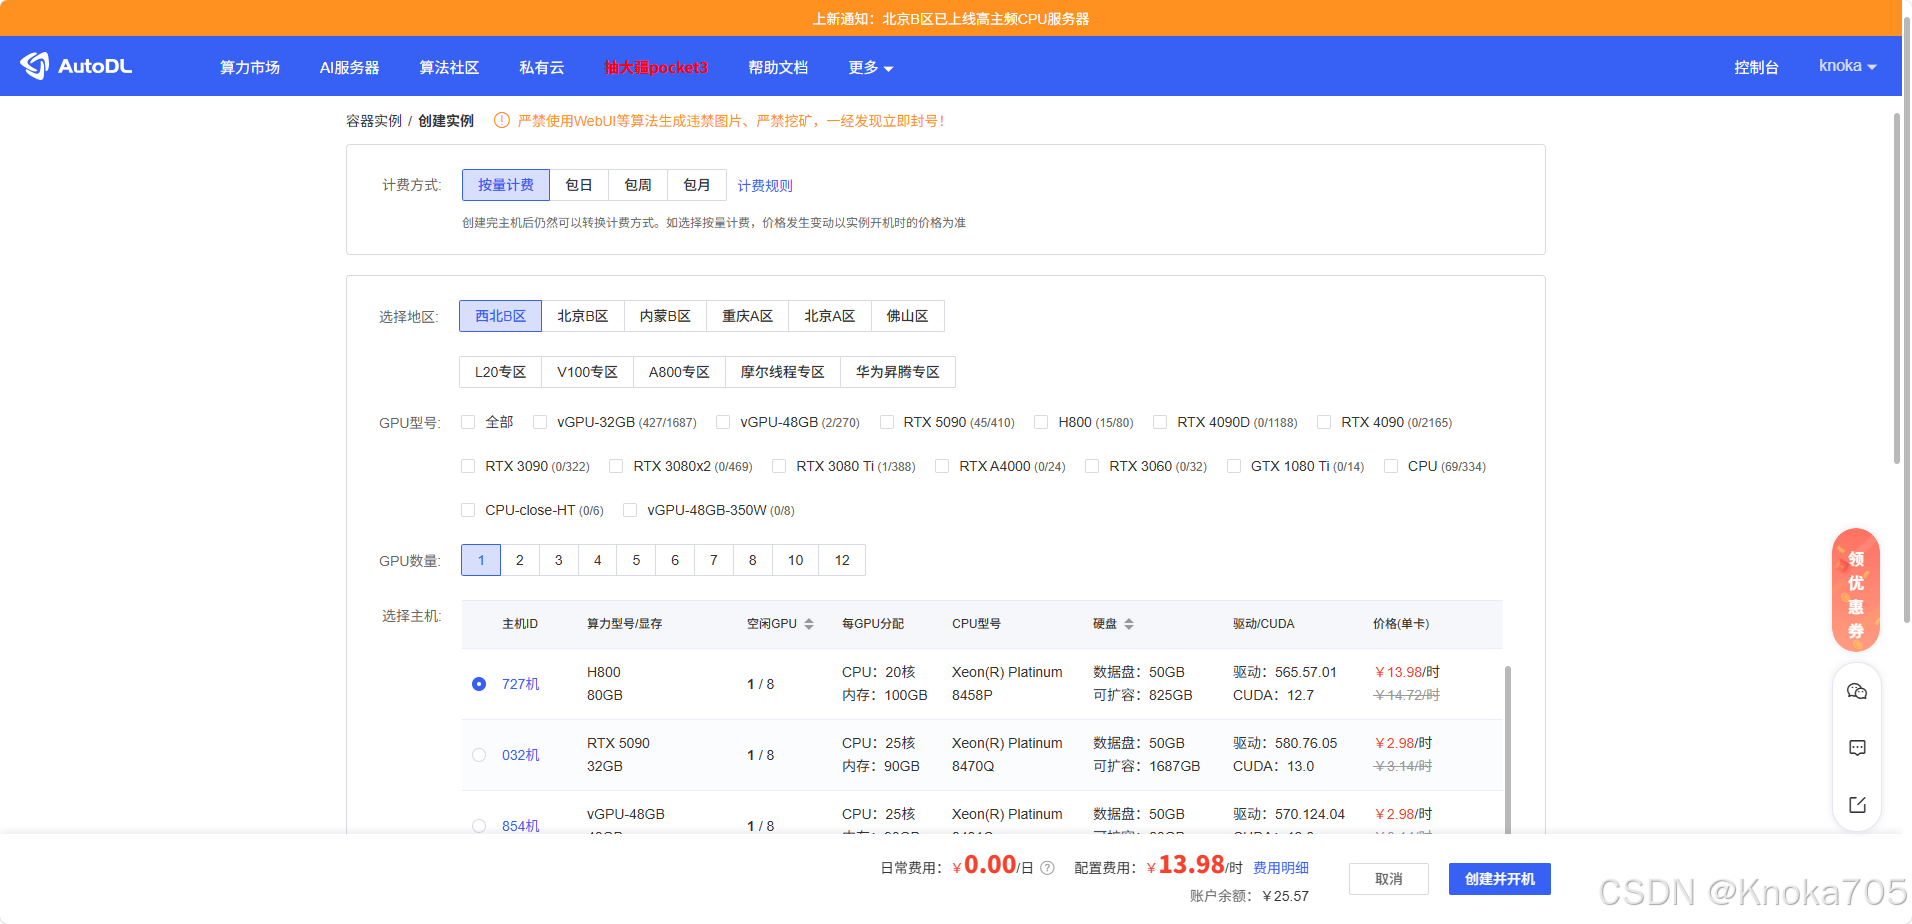Check the RTX 3080x2 checkbox
Viewport: 1912px width, 924px height.
point(616,466)
